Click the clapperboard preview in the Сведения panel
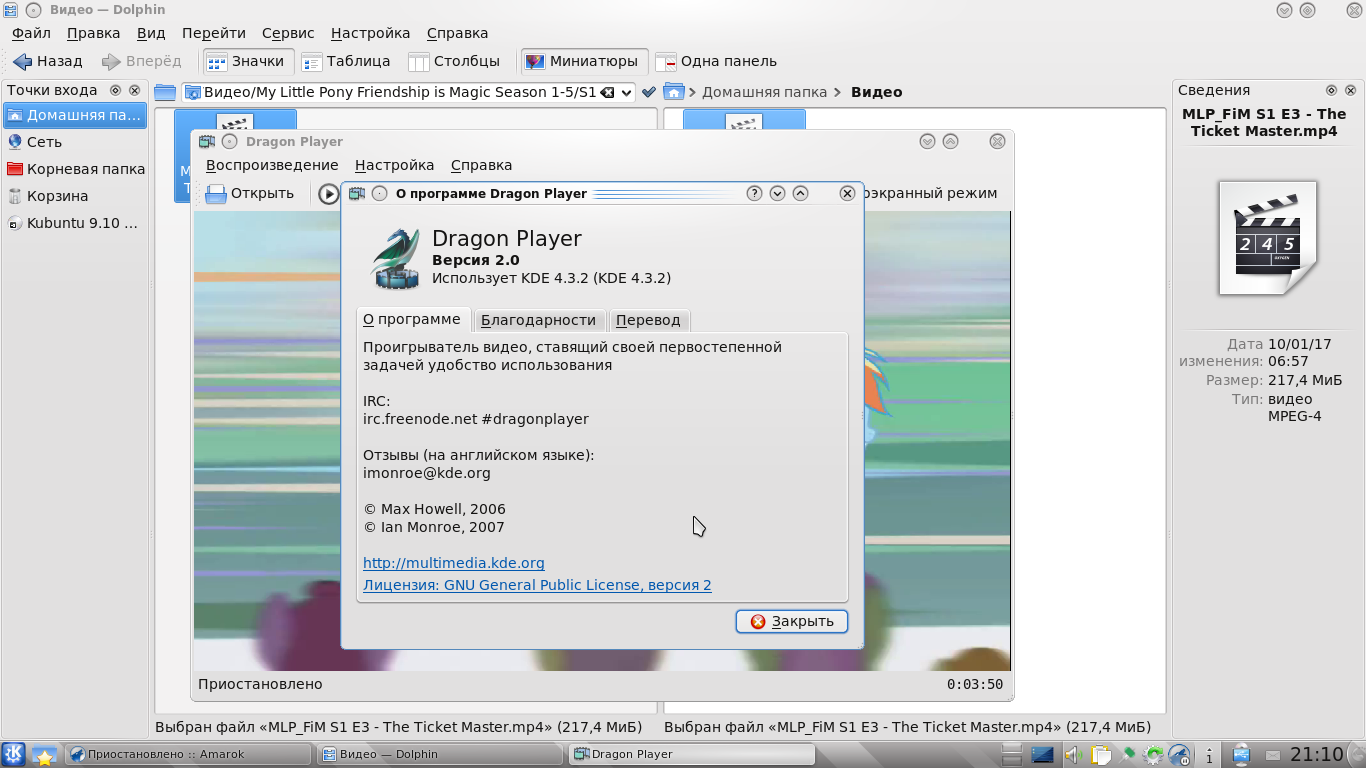The image size is (1366, 768). point(1267,238)
